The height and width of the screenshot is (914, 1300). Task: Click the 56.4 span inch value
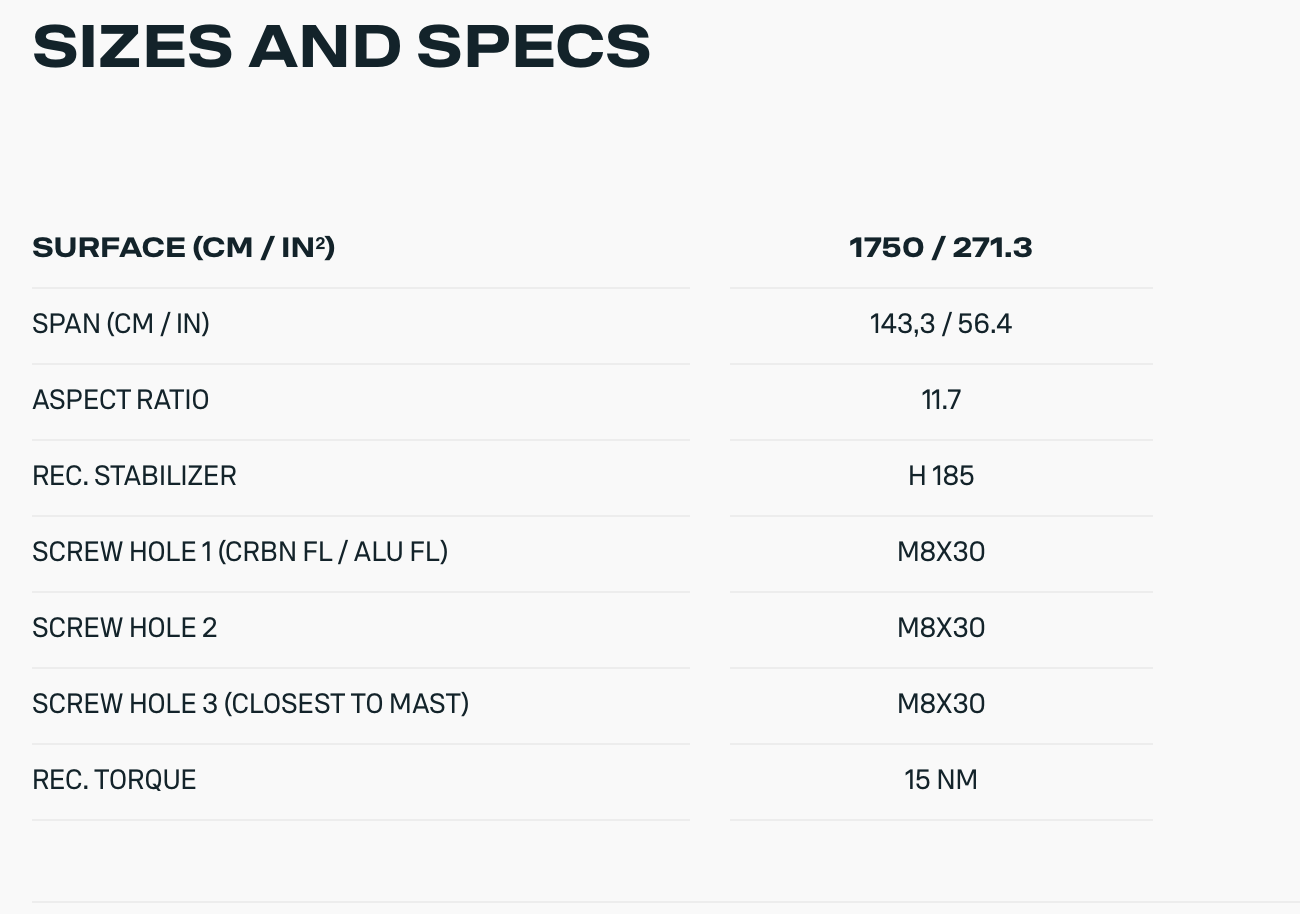[985, 324]
